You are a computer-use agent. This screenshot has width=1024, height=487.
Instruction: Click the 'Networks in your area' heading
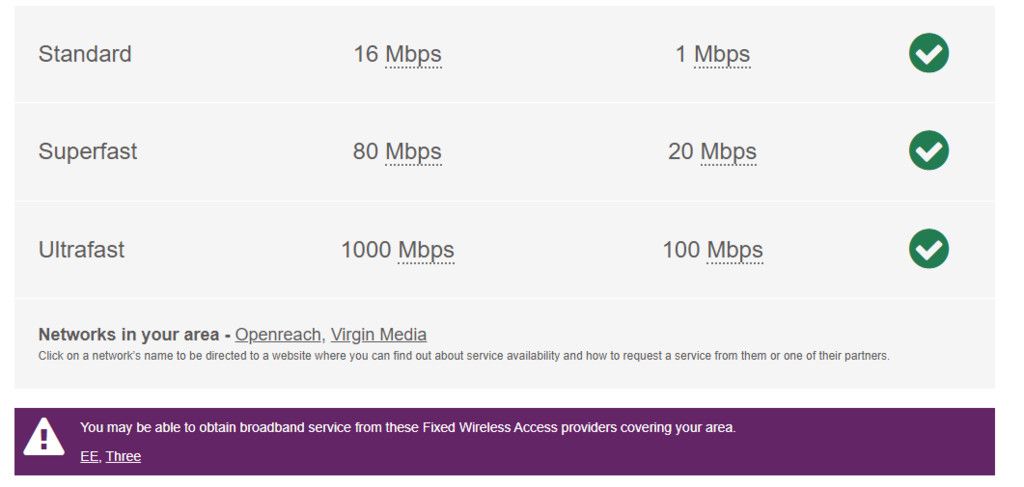[130, 335]
